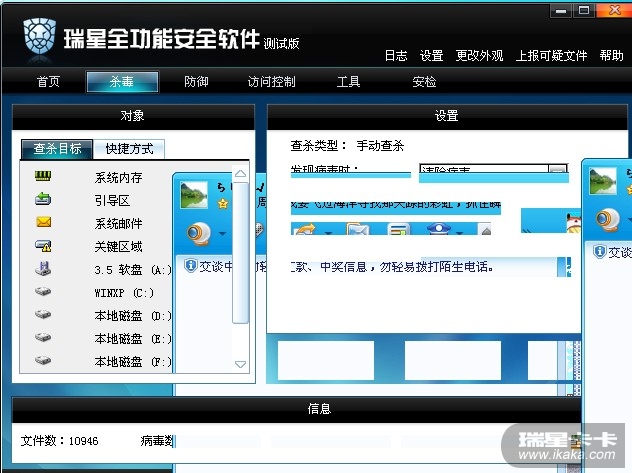
Task: Select the 查杀目标 tab
Action: click(x=57, y=149)
